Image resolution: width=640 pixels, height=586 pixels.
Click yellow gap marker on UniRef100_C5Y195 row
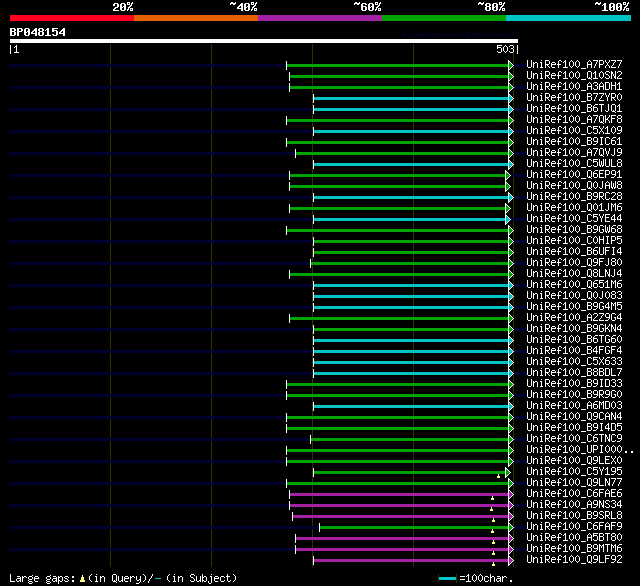[x=498, y=476]
